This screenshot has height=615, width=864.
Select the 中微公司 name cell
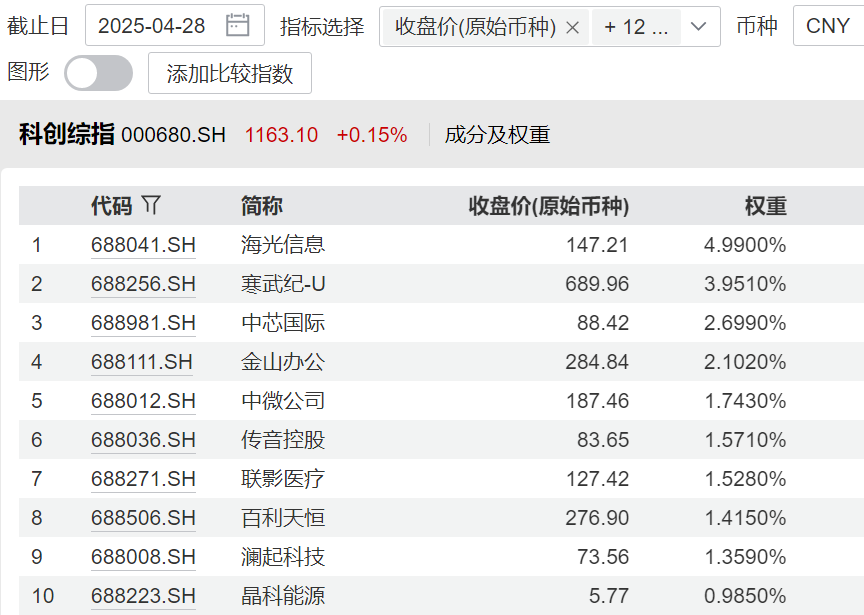283,401
